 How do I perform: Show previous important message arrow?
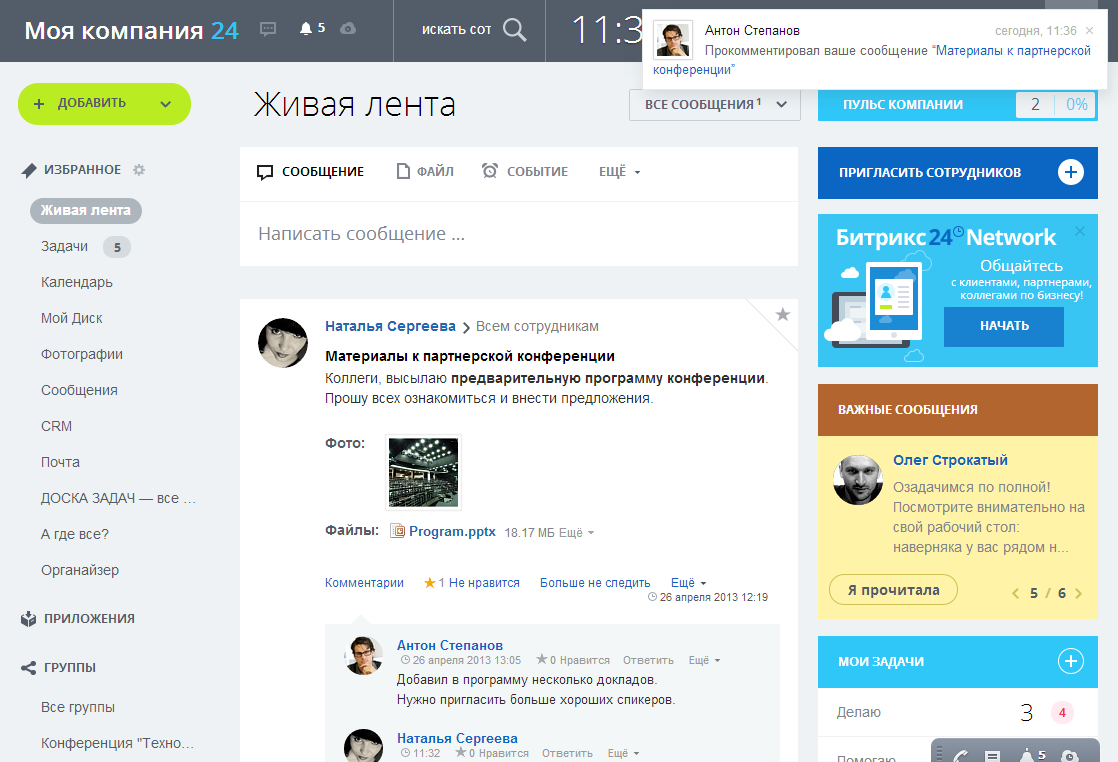pyautogui.click(x=1015, y=593)
